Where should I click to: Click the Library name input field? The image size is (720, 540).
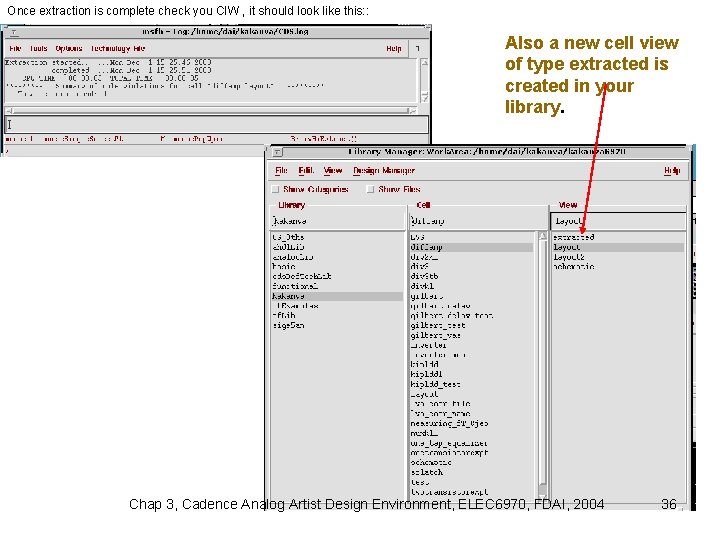point(338,221)
